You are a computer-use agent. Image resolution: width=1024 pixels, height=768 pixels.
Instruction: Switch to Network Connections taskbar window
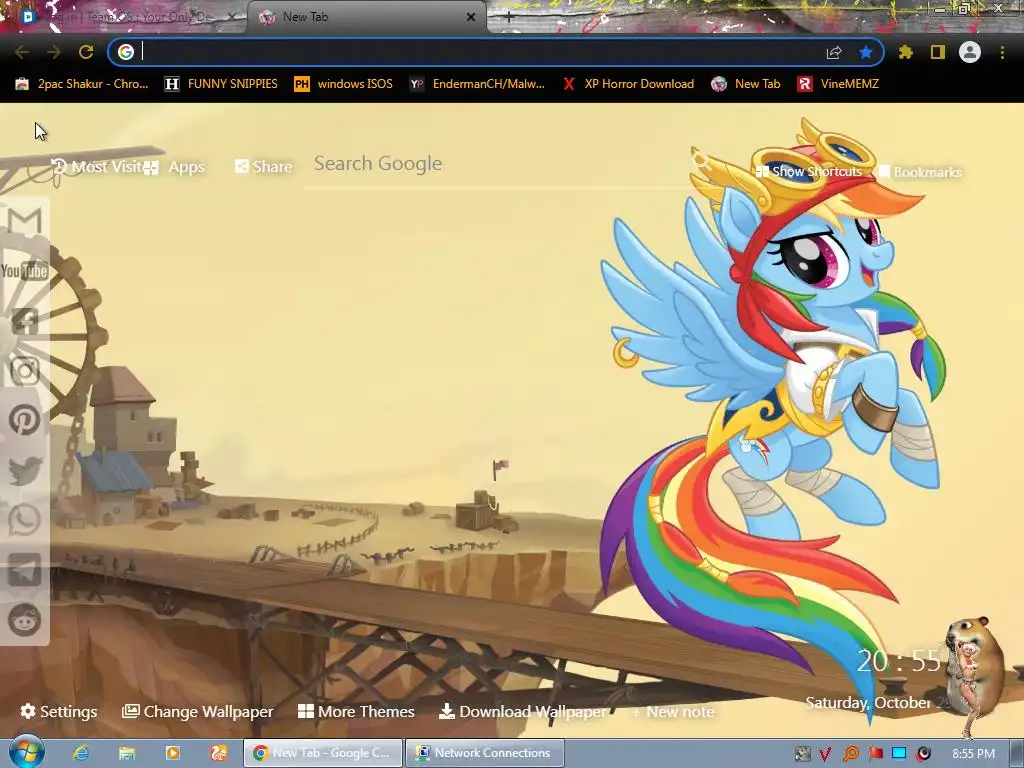485,753
